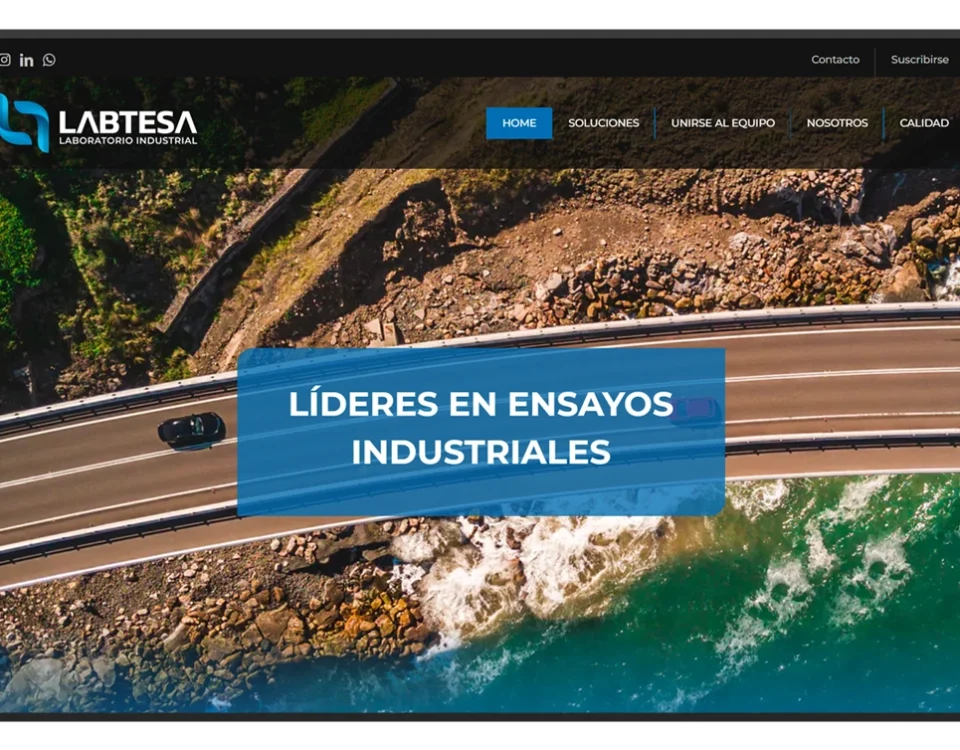Click the LÍDERES EN ENSAYOS INDUSTRIALES banner
960x750 pixels.
[480, 428]
